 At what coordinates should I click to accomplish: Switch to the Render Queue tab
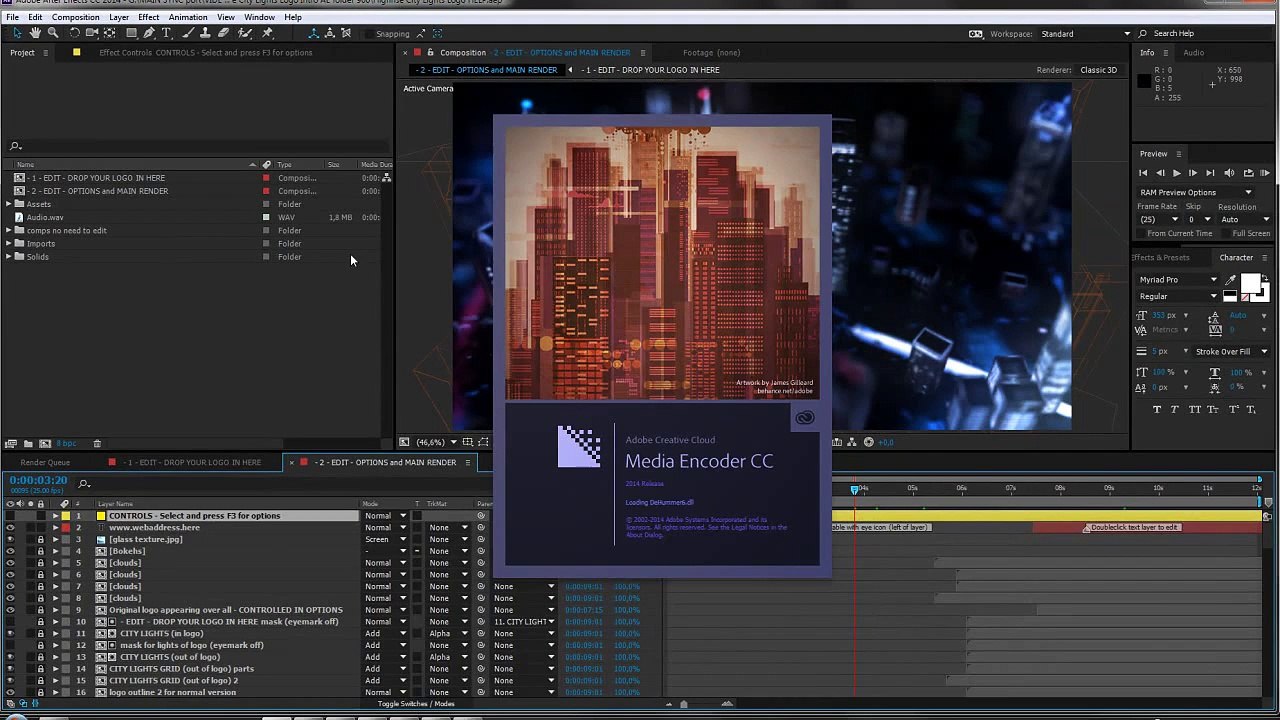point(45,463)
